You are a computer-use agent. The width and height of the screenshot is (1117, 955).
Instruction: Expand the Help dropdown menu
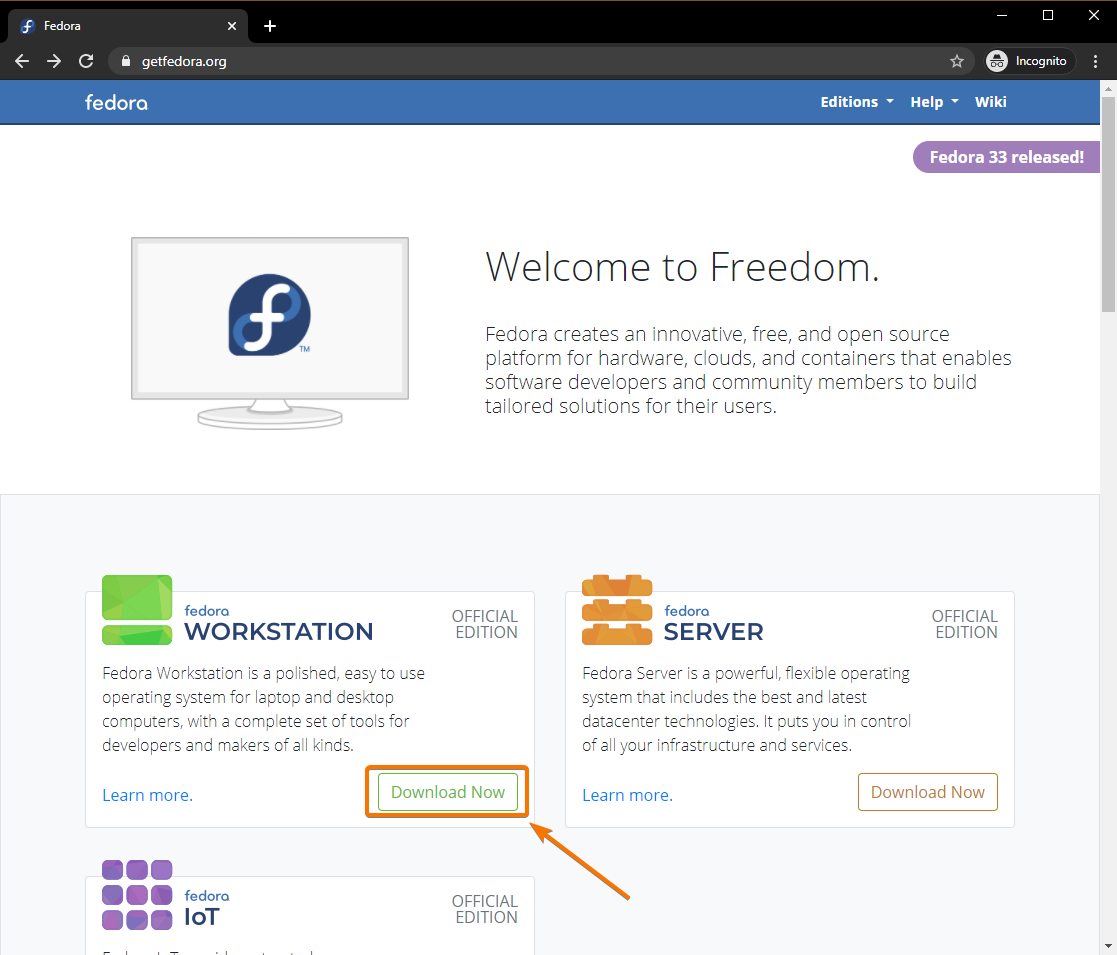934,102
